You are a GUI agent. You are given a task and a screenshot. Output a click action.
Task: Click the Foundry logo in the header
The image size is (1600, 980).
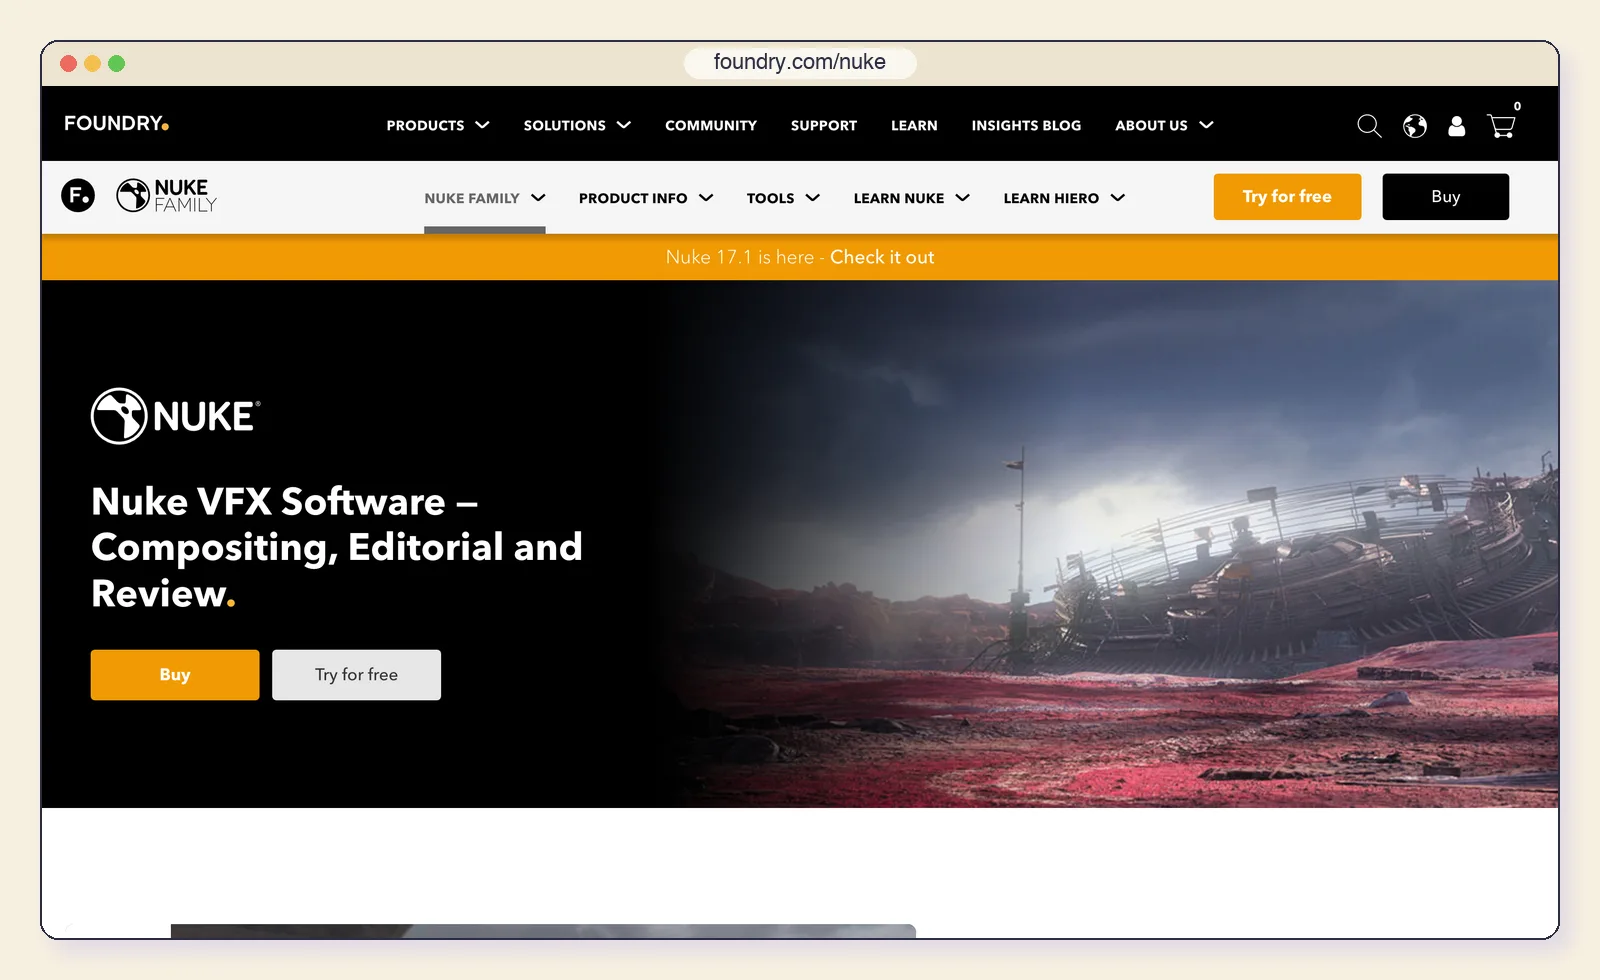[x=116, y=123]
